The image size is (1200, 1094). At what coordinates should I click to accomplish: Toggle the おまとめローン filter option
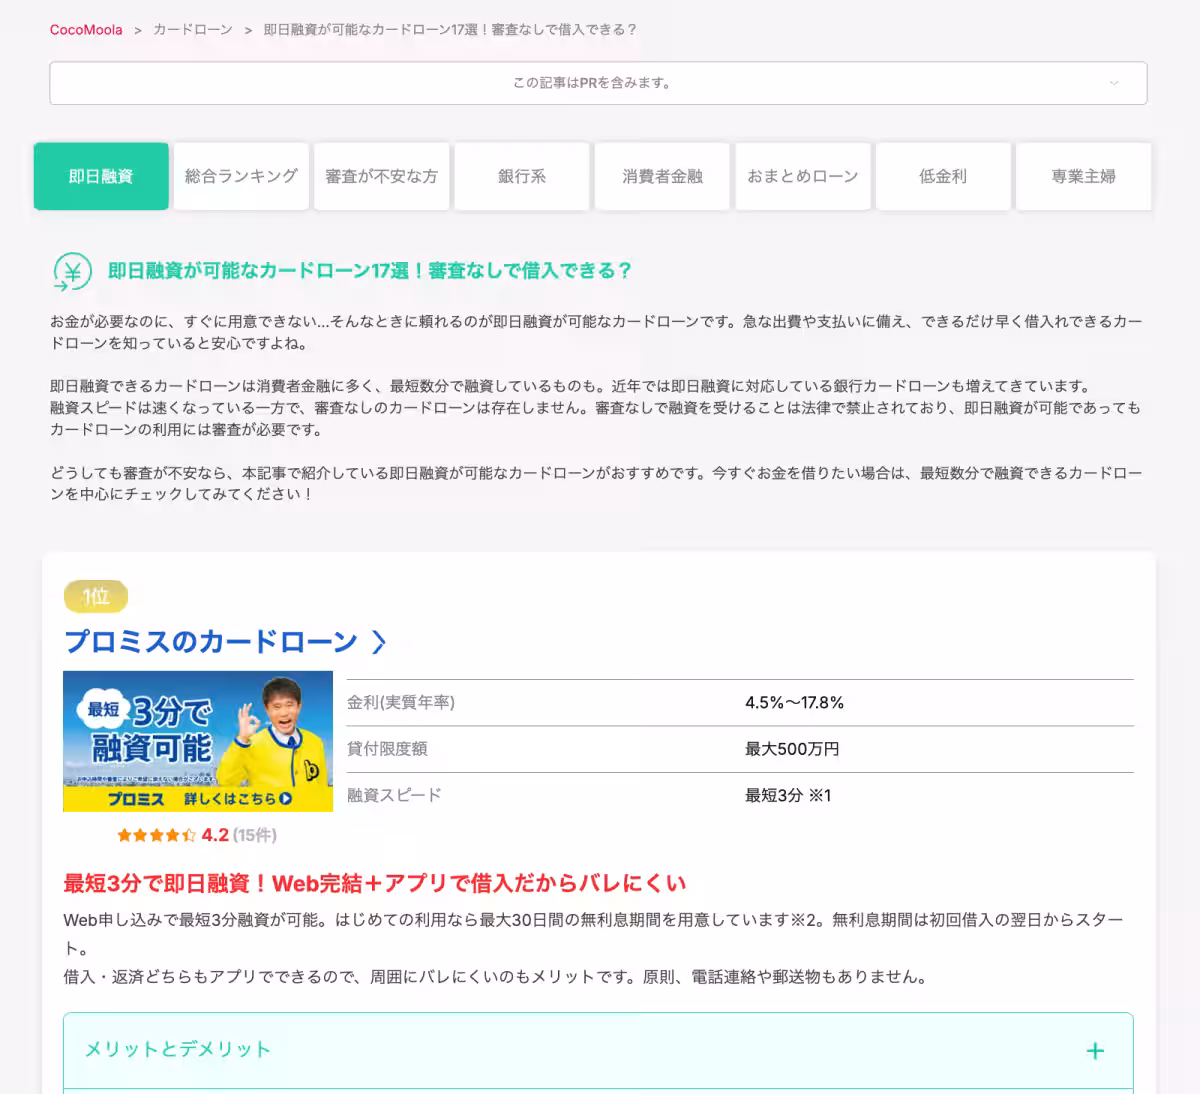pyautogui.click(x=803, y=176)
